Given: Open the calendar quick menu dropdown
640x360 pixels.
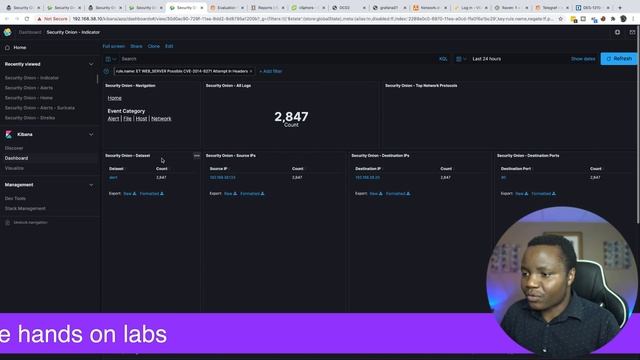Looking at the screenshot, I should tap(461, 59).
